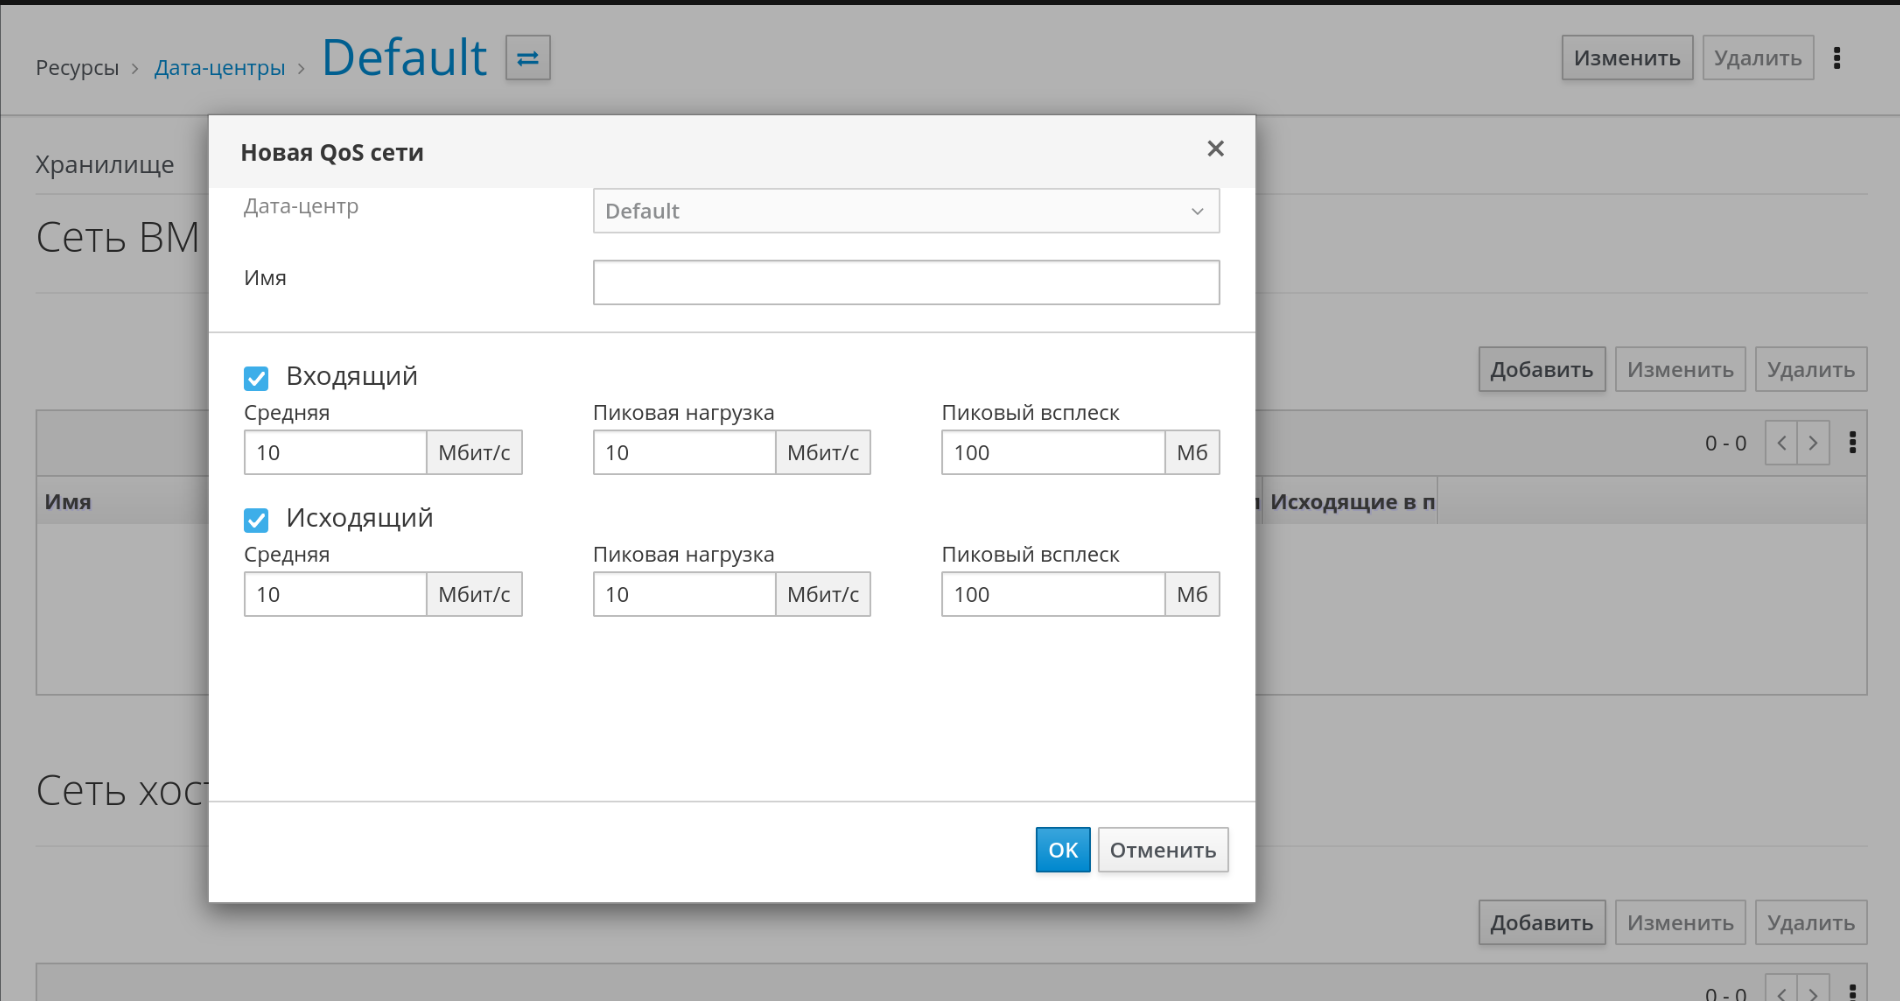Viewport: 1900px width, 1001px height.
Task: Click the Имя text field
Action: click(x=905, y=282)
